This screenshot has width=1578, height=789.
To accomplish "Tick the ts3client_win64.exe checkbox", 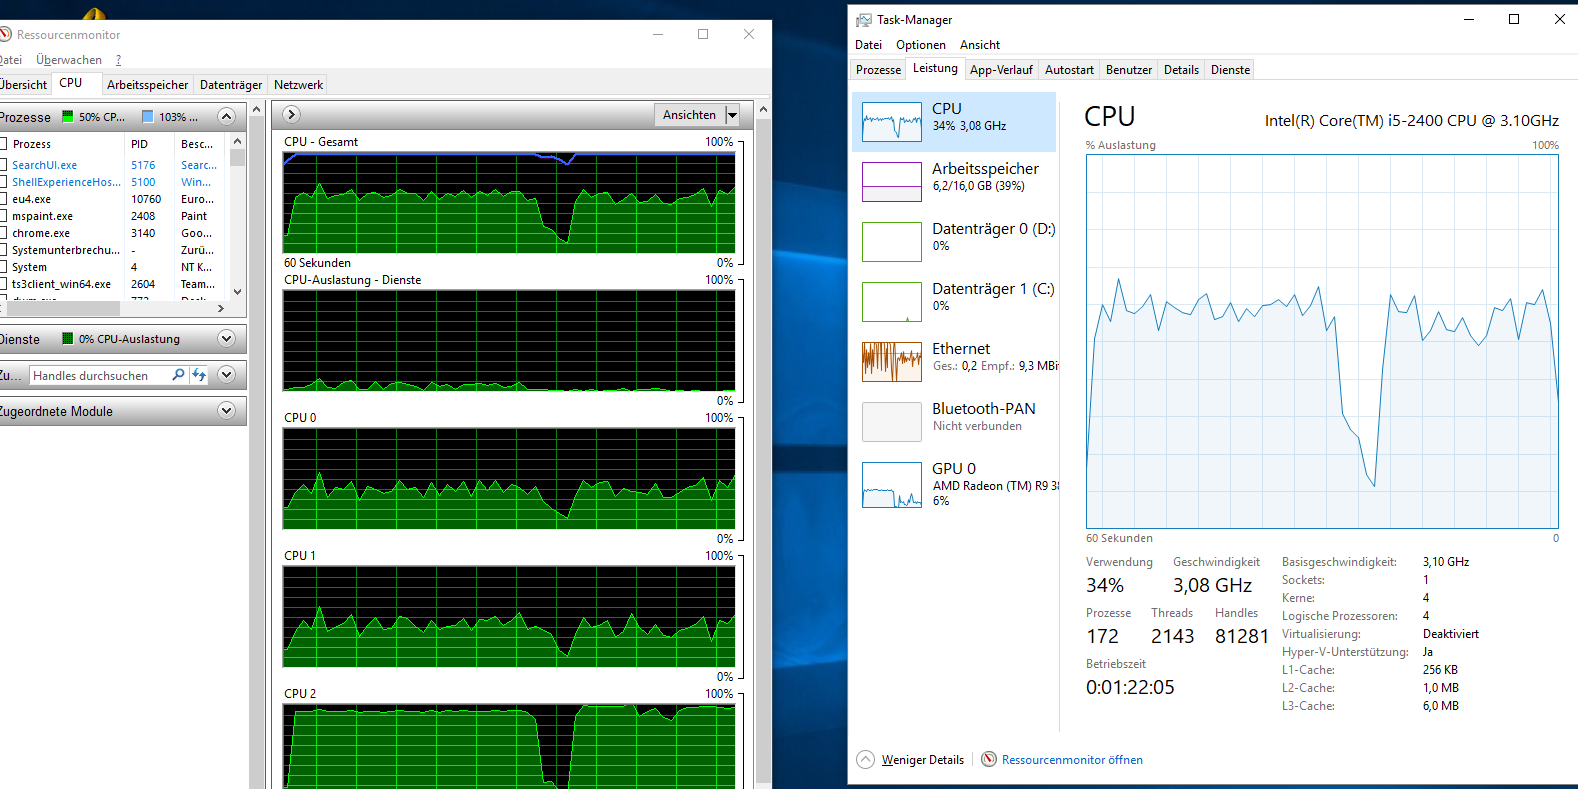I will tap(3, 284).
